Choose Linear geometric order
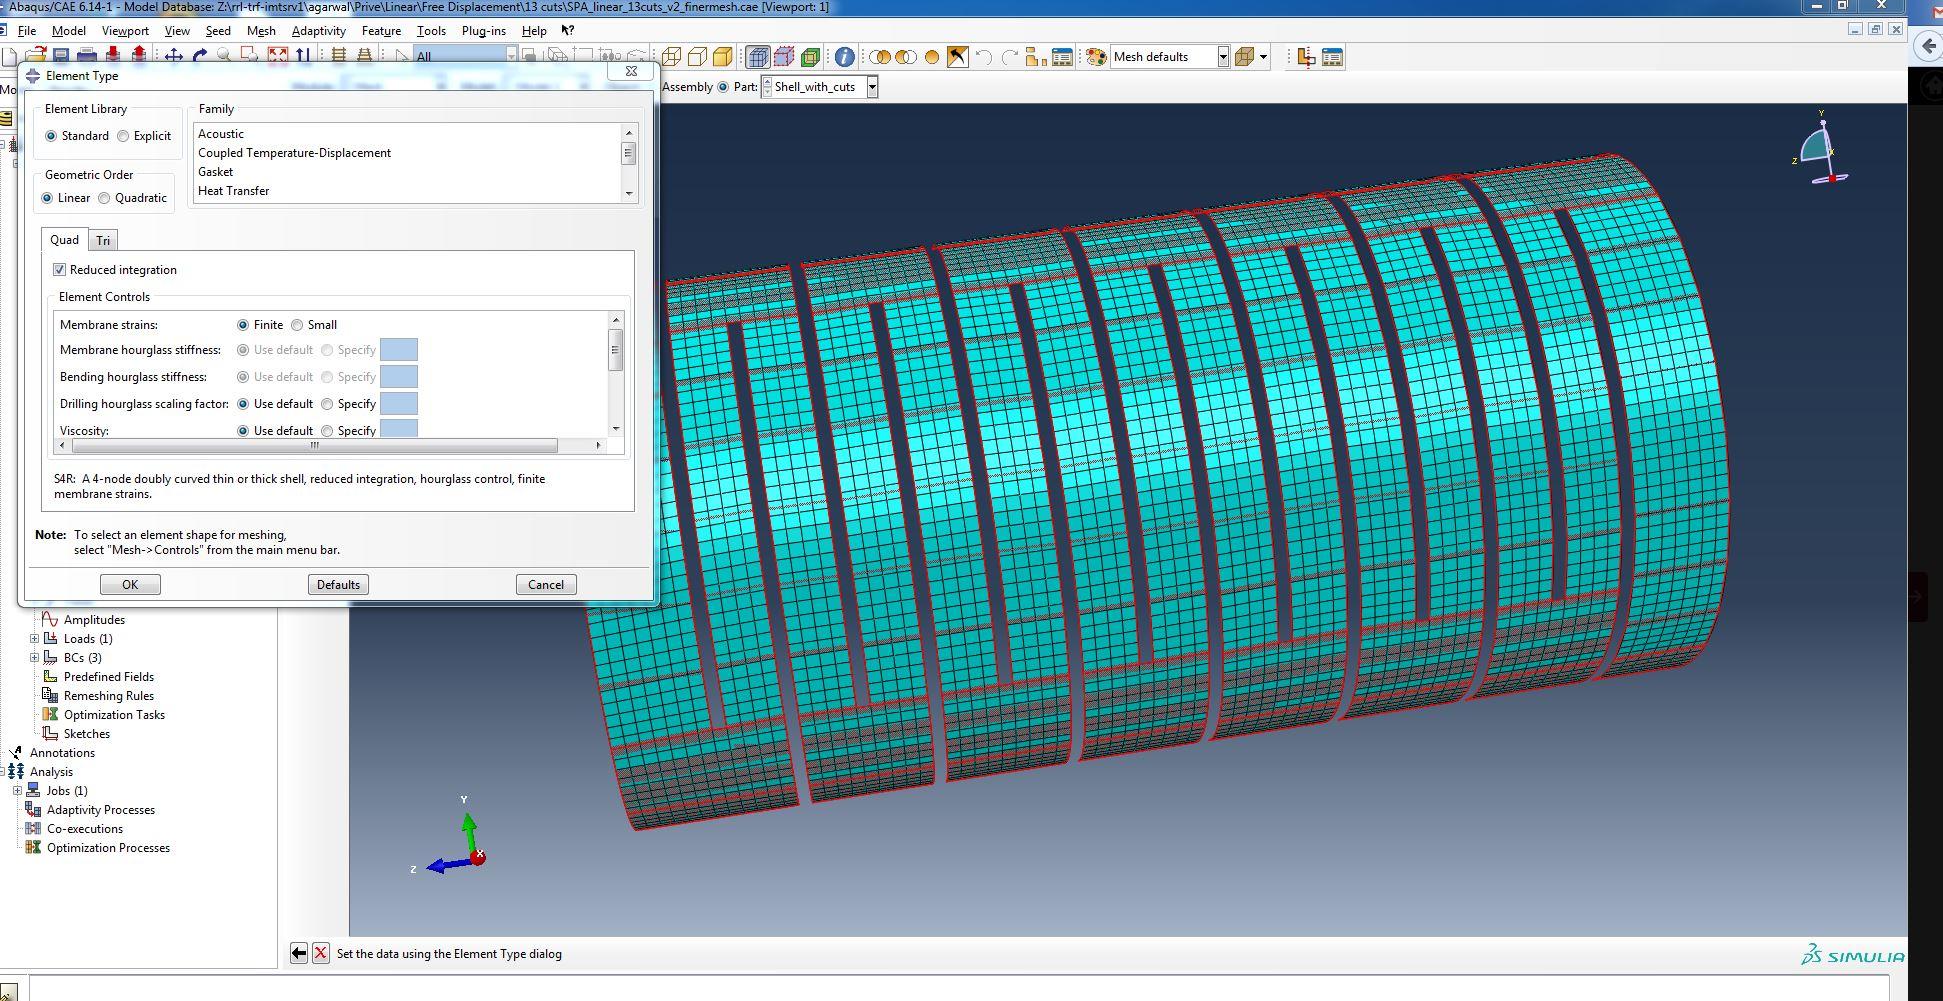This screenshot has height=1001, width=1943. click(x=47, y=198)
